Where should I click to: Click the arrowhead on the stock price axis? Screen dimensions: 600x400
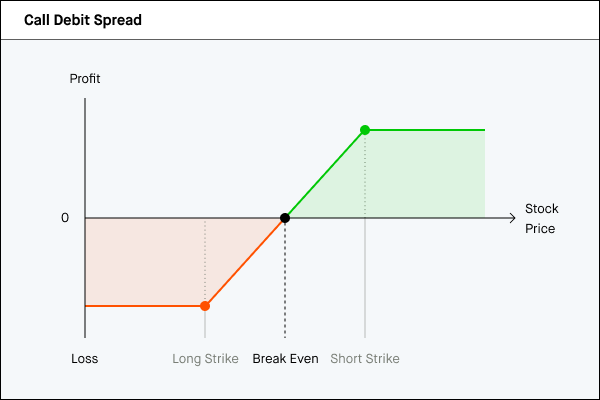[x=511, y=218]
